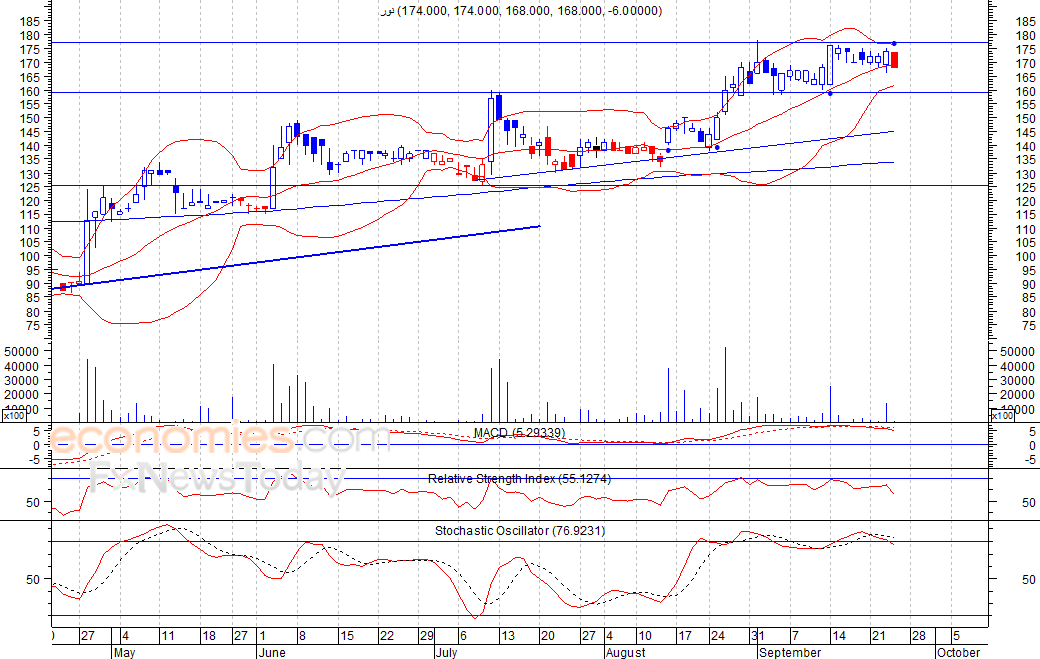
Task: Click the x100 volume multiplier box on the right axis
Action: coord(1002,416)
